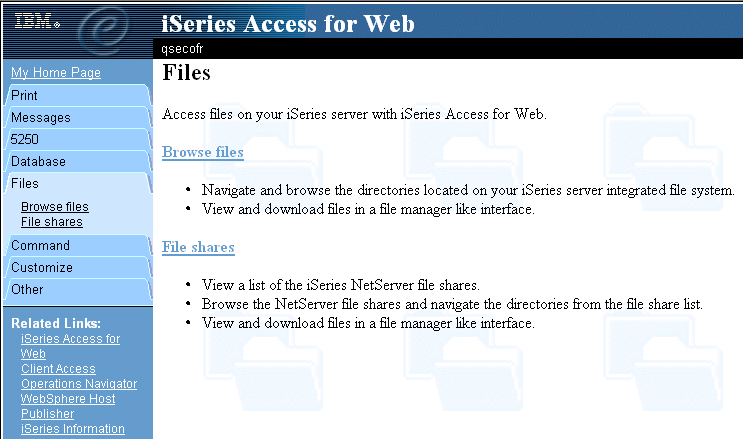Select the 5250 navigation tab

coord(78,139)
